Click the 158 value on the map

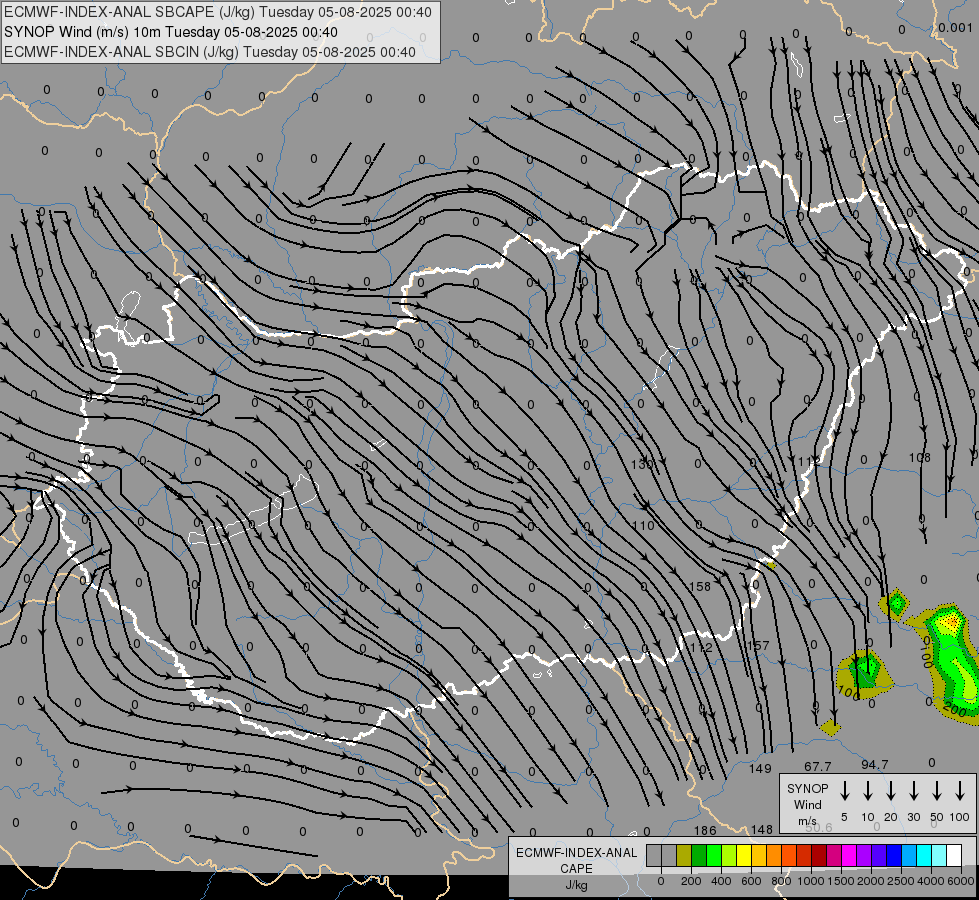click(x=700, y=586)
